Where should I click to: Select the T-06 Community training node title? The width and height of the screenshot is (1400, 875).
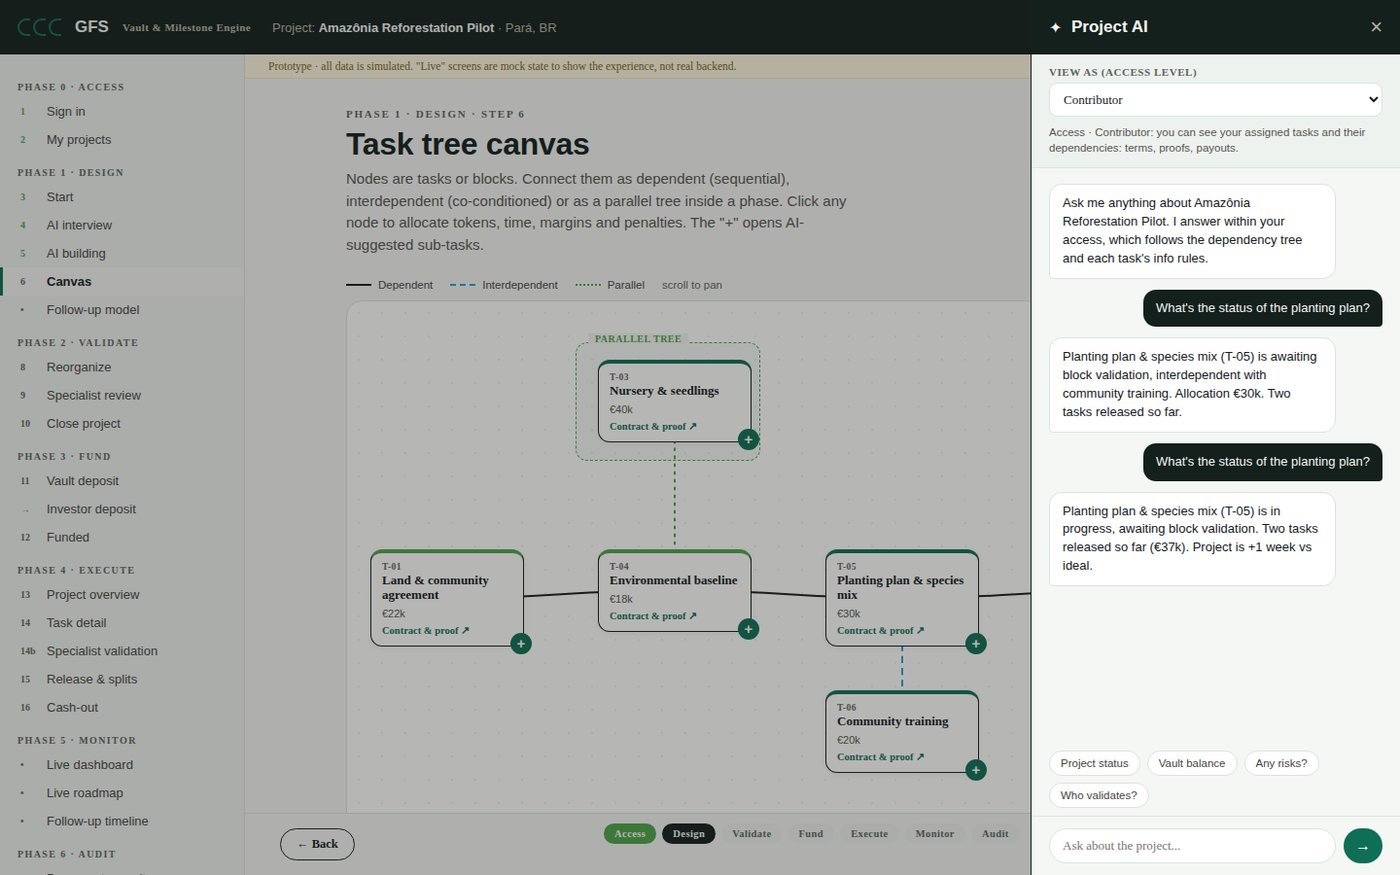coord(892,721)
